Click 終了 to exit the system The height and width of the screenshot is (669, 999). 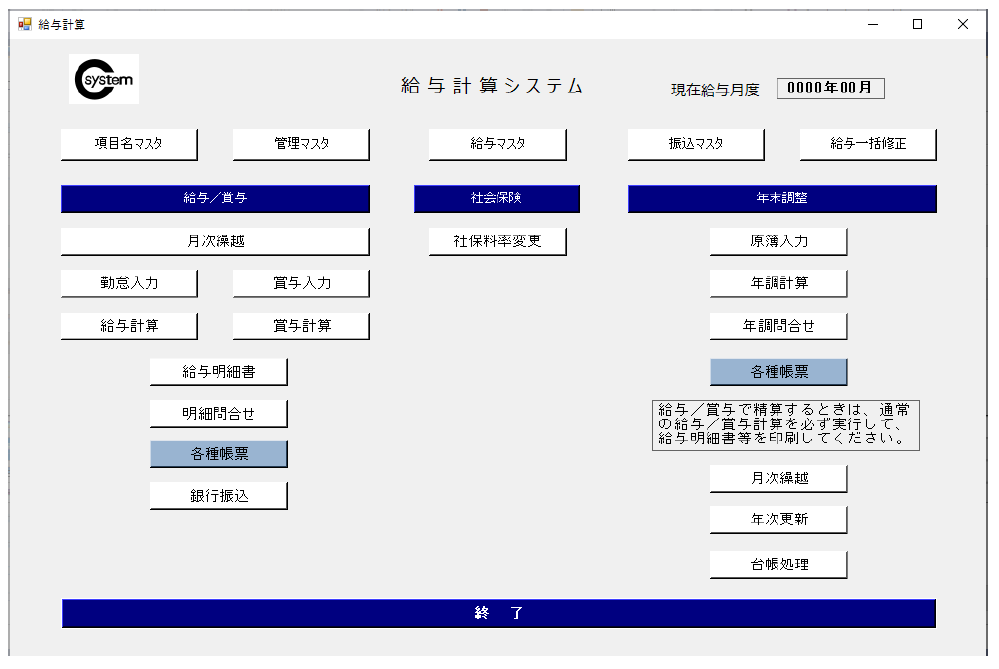tap(499, 613)
